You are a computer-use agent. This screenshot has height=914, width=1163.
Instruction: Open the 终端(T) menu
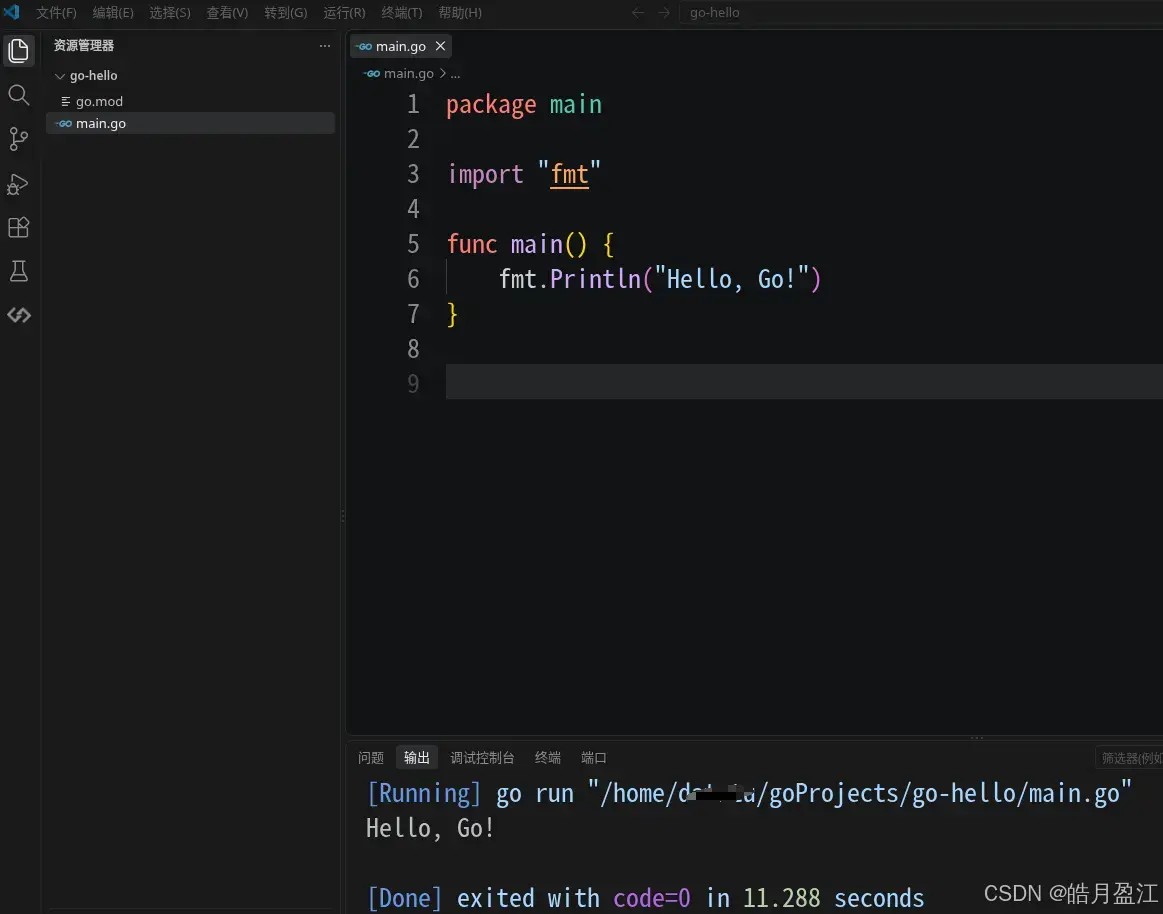401,13
